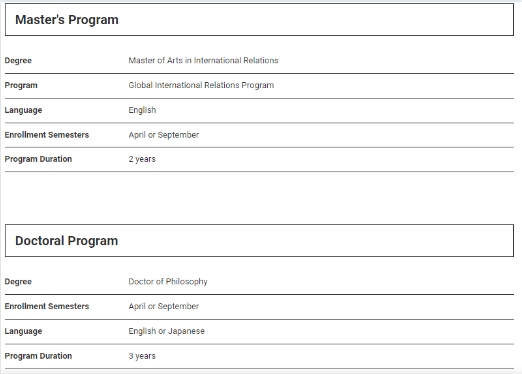The width and height of the screenshot is (522, 374).
Task: Click Global International Relations Program value
Action: [201, 85]
